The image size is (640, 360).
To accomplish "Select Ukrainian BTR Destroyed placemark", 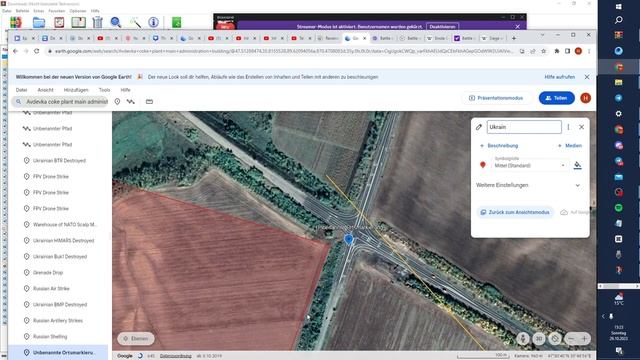I will click(x=59, y=160).
